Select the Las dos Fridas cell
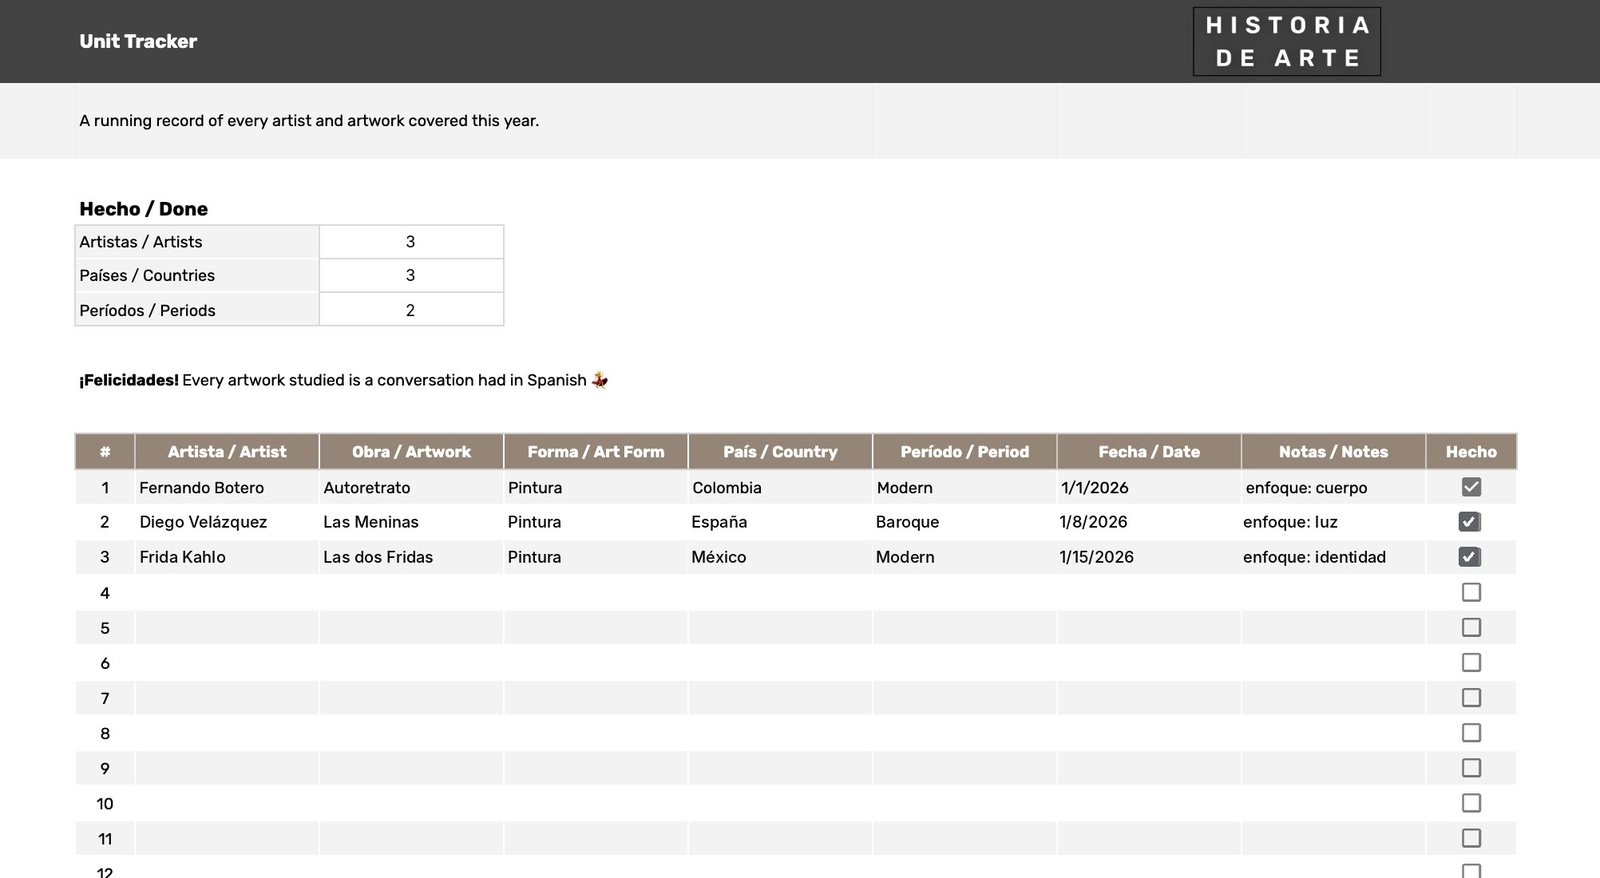The width and height of the screenshot is (1600, 878). 411,557
